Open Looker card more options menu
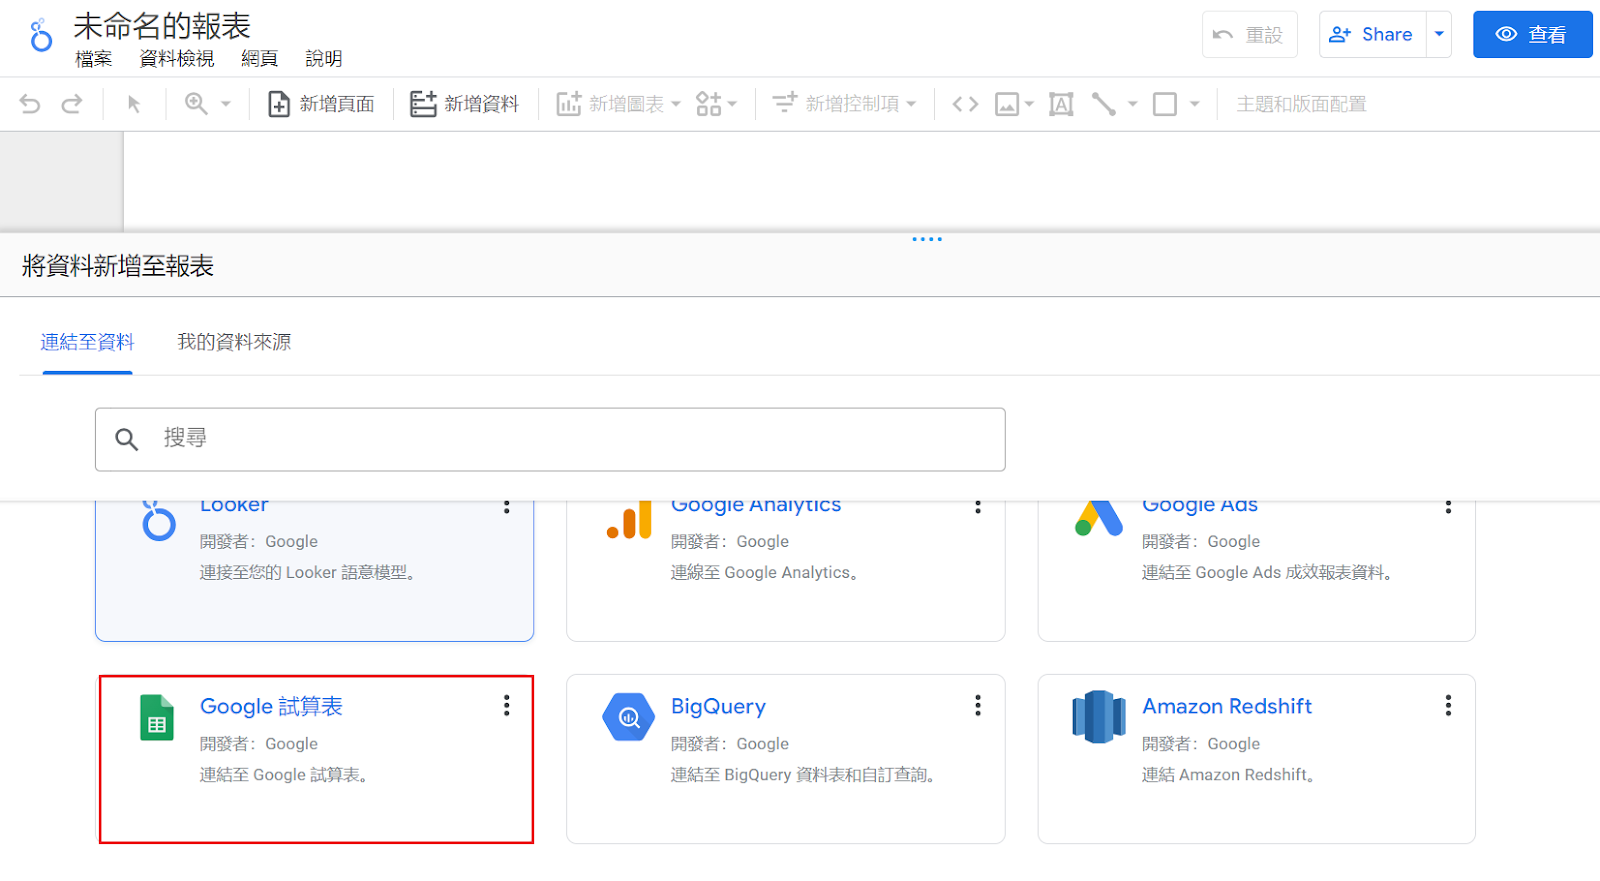The image size is (1600, 881). tap(507, 506)
